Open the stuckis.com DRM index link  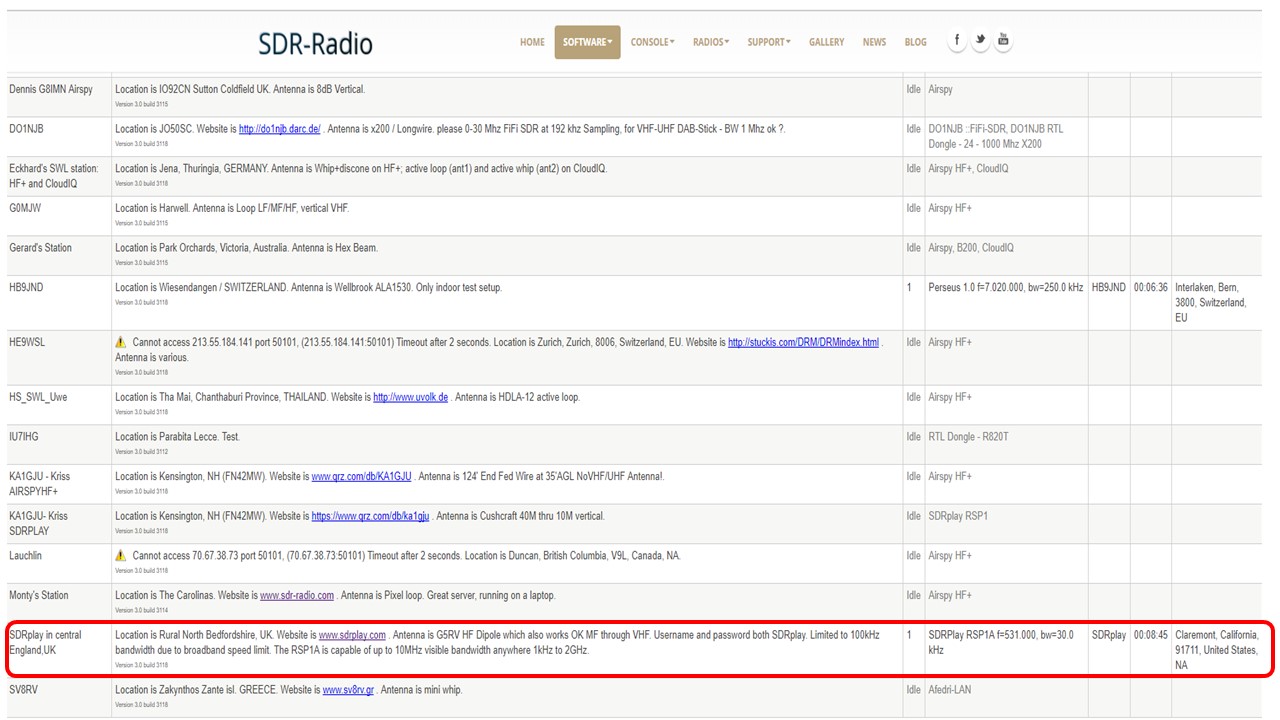[x=804, y=342]
